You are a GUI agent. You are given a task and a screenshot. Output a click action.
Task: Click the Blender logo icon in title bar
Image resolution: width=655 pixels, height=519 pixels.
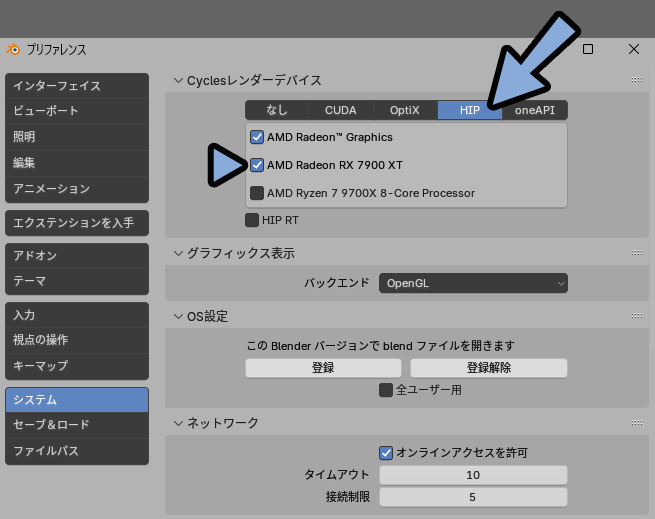tap(13, 50)
